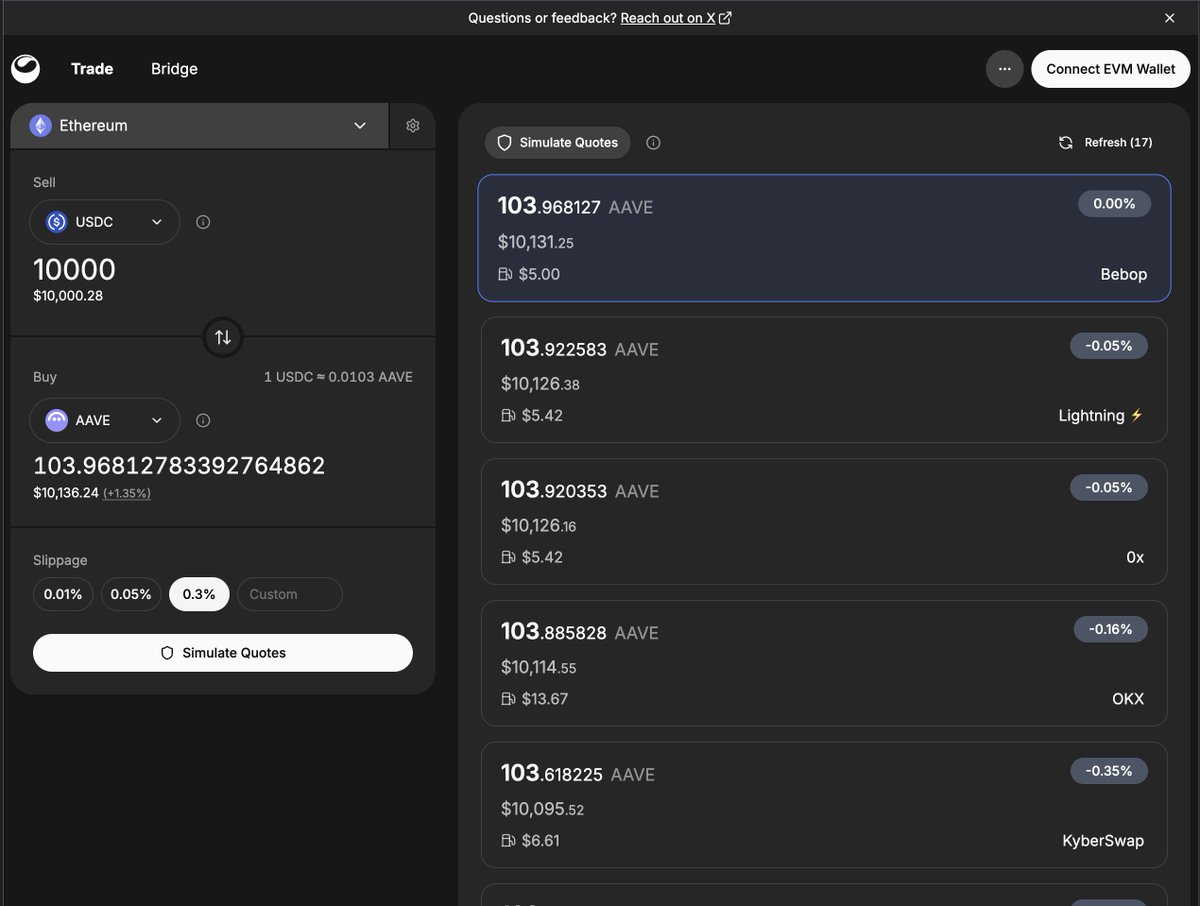
Task: Click the wide white Simulate Quotes button
Action: (x=223, y=653)
